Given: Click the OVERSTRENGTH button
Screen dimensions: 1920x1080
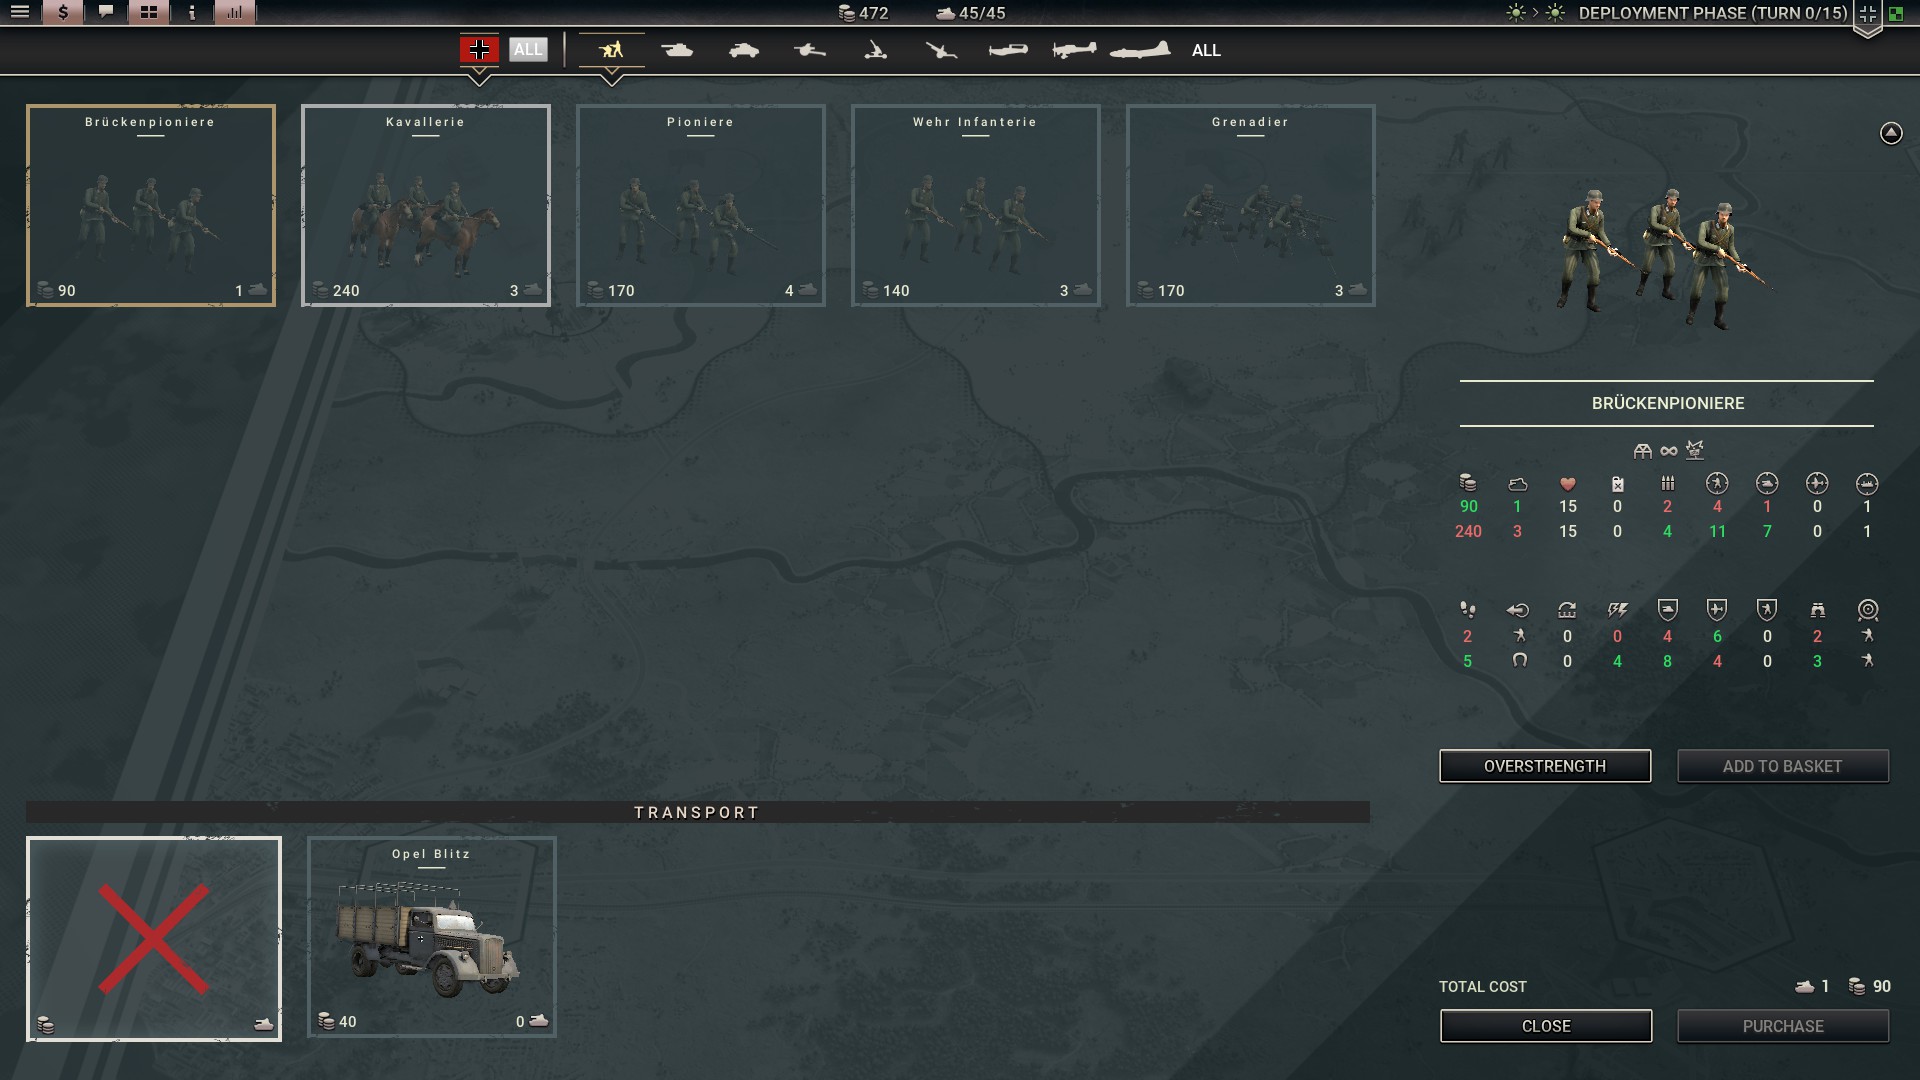Looking at the screenshot, I should [x=1545, y=766].
